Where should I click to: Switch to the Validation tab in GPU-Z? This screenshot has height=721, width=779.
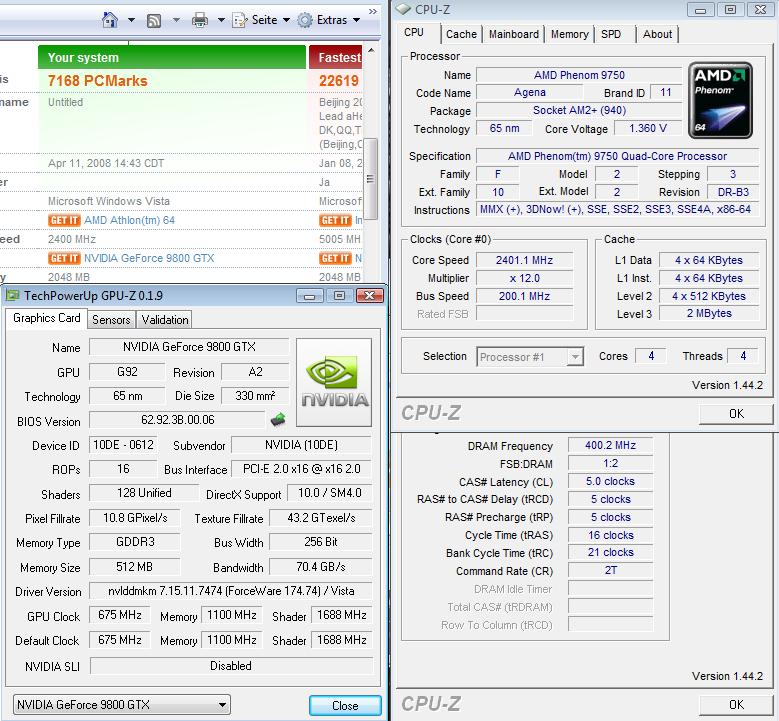164,320
